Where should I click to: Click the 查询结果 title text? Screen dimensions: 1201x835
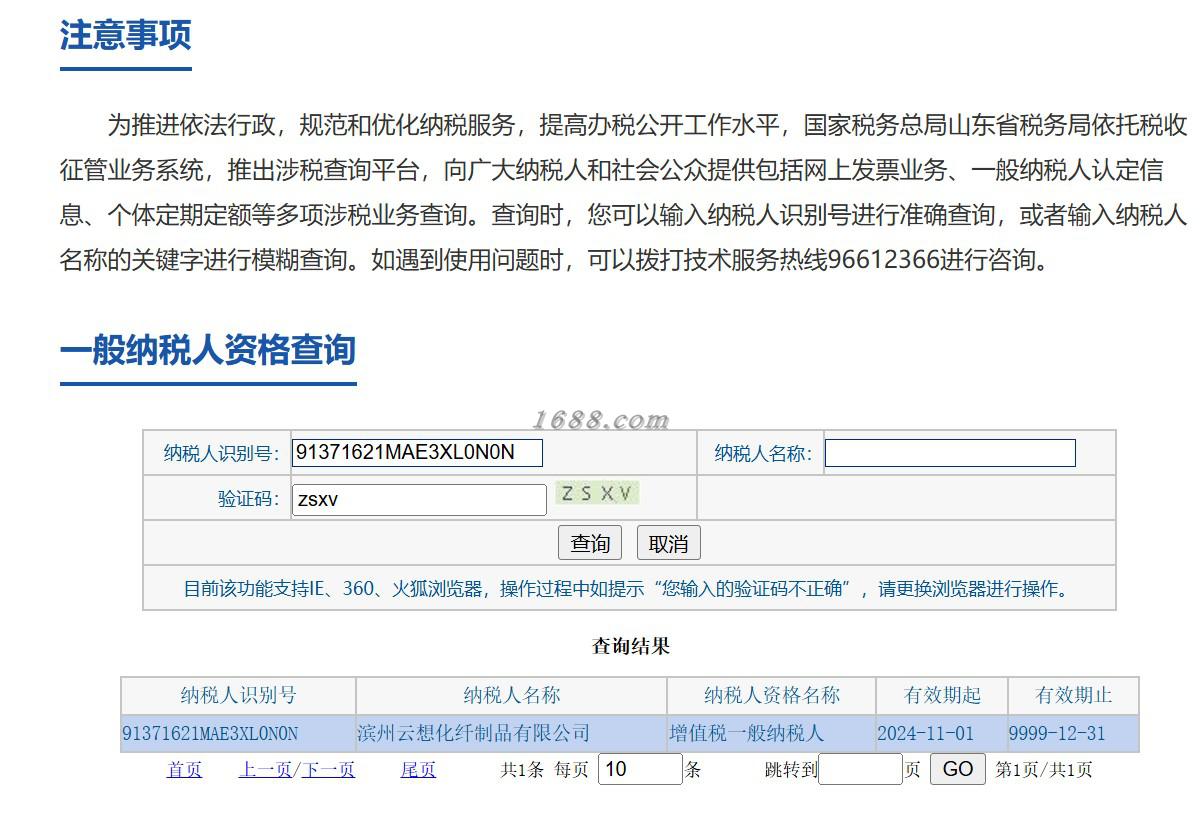[630, 646]
